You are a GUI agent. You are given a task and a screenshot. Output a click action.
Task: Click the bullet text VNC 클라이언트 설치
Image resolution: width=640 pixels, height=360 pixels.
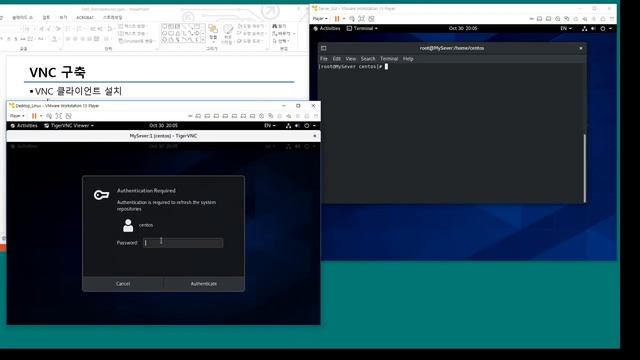click(78, 91)
